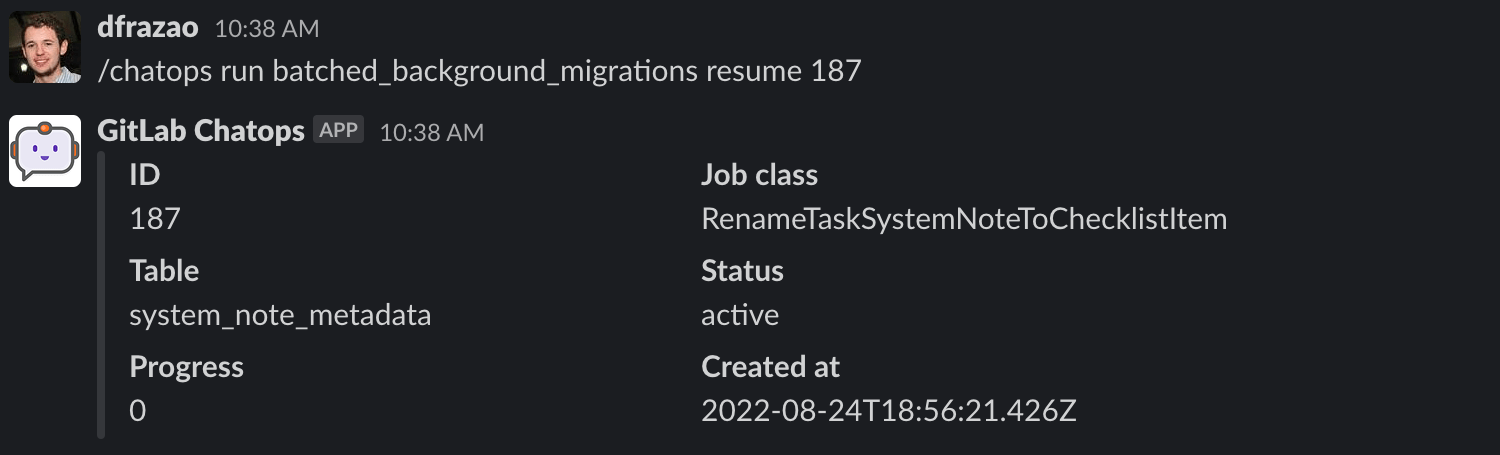Screen dimensions: 1500x455
Task: Click GitLab Chatops' 10:38 AM timestamp
Action: (x=431, y=132)
